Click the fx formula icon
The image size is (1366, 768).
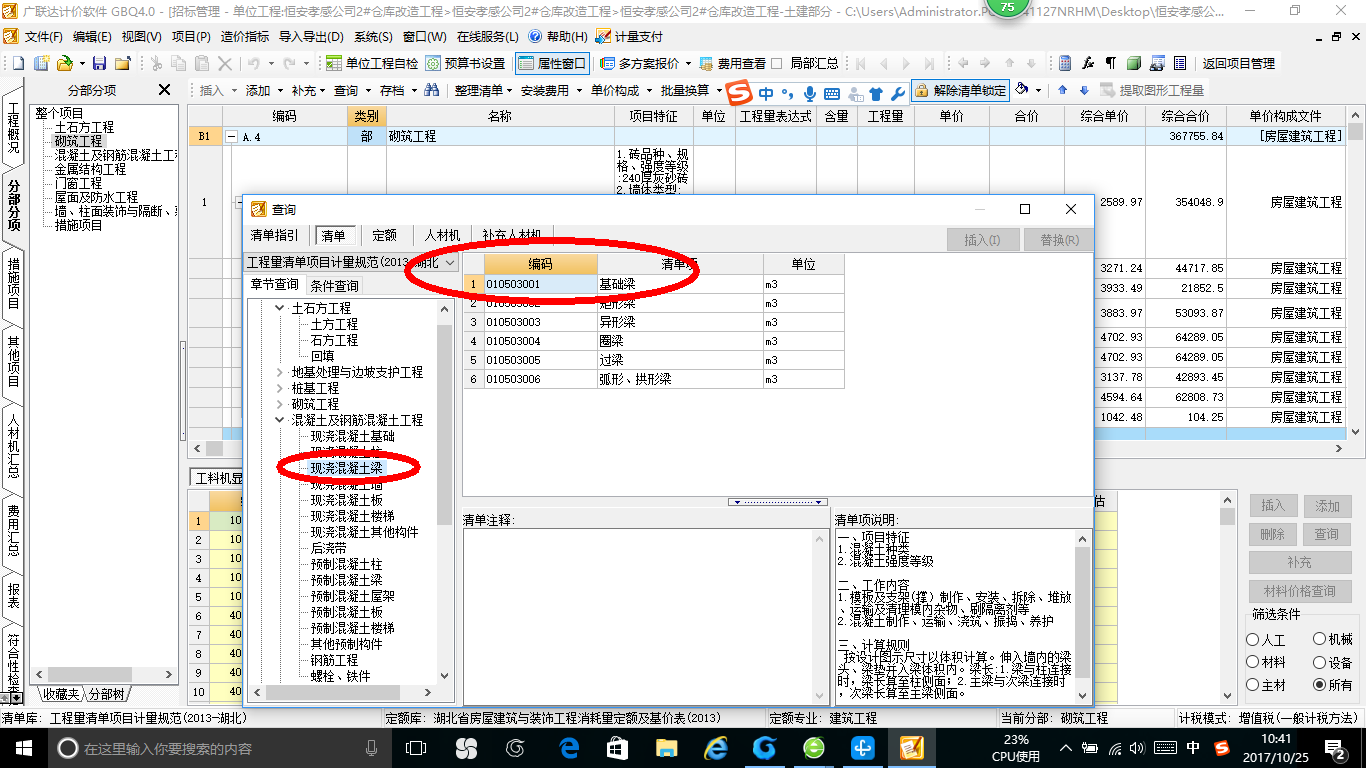pos(1088,63)
